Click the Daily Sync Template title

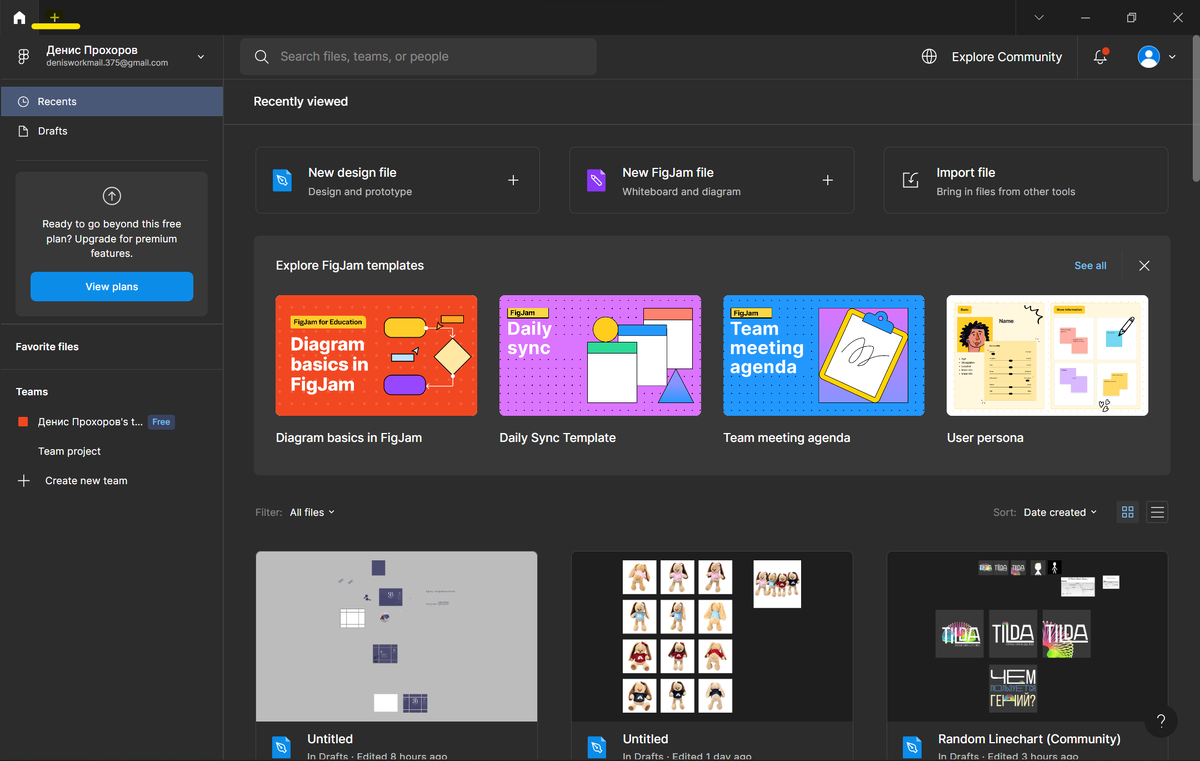(x=558, y=438)
